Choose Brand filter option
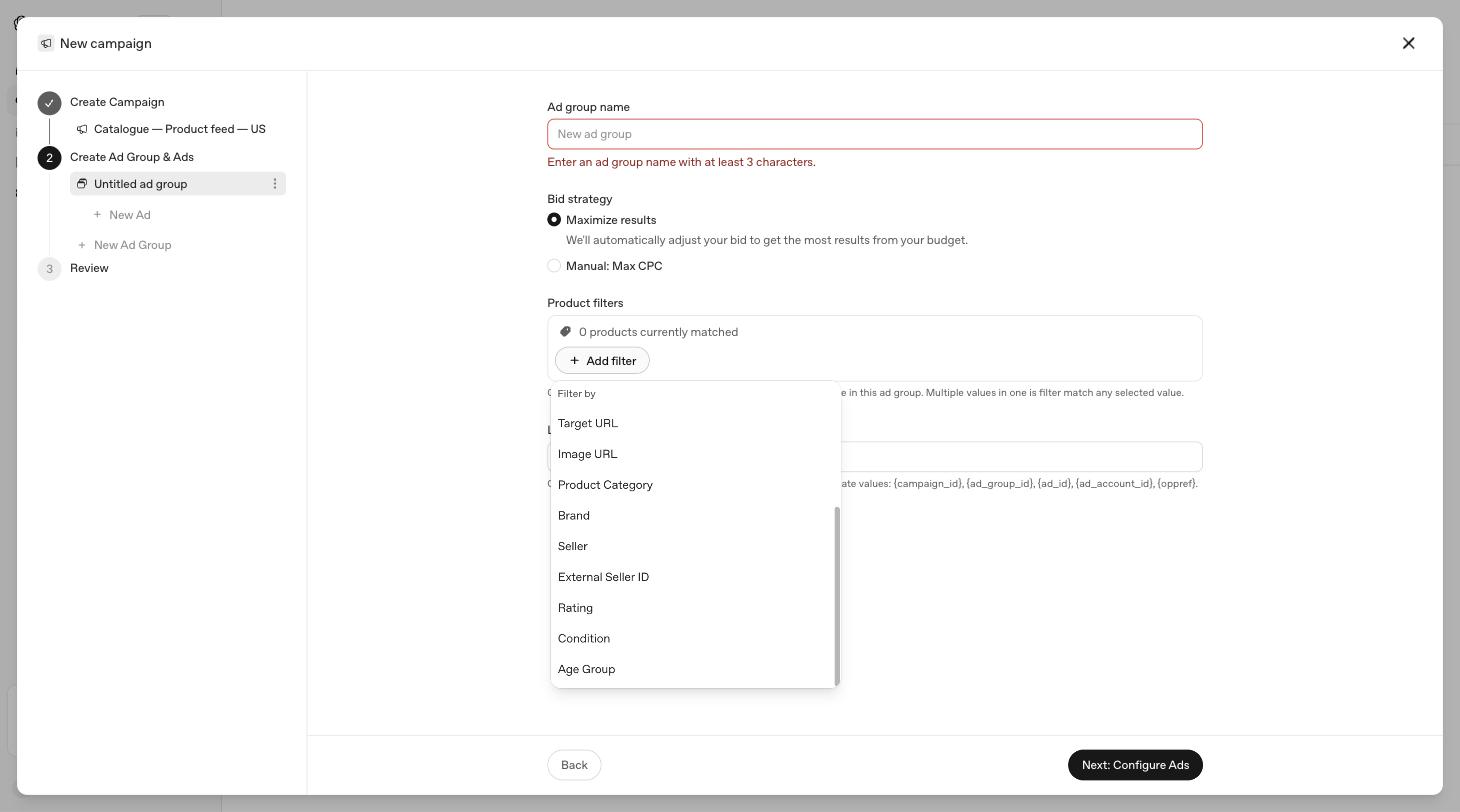This screenshot has width=1460, height=812. 694,516
